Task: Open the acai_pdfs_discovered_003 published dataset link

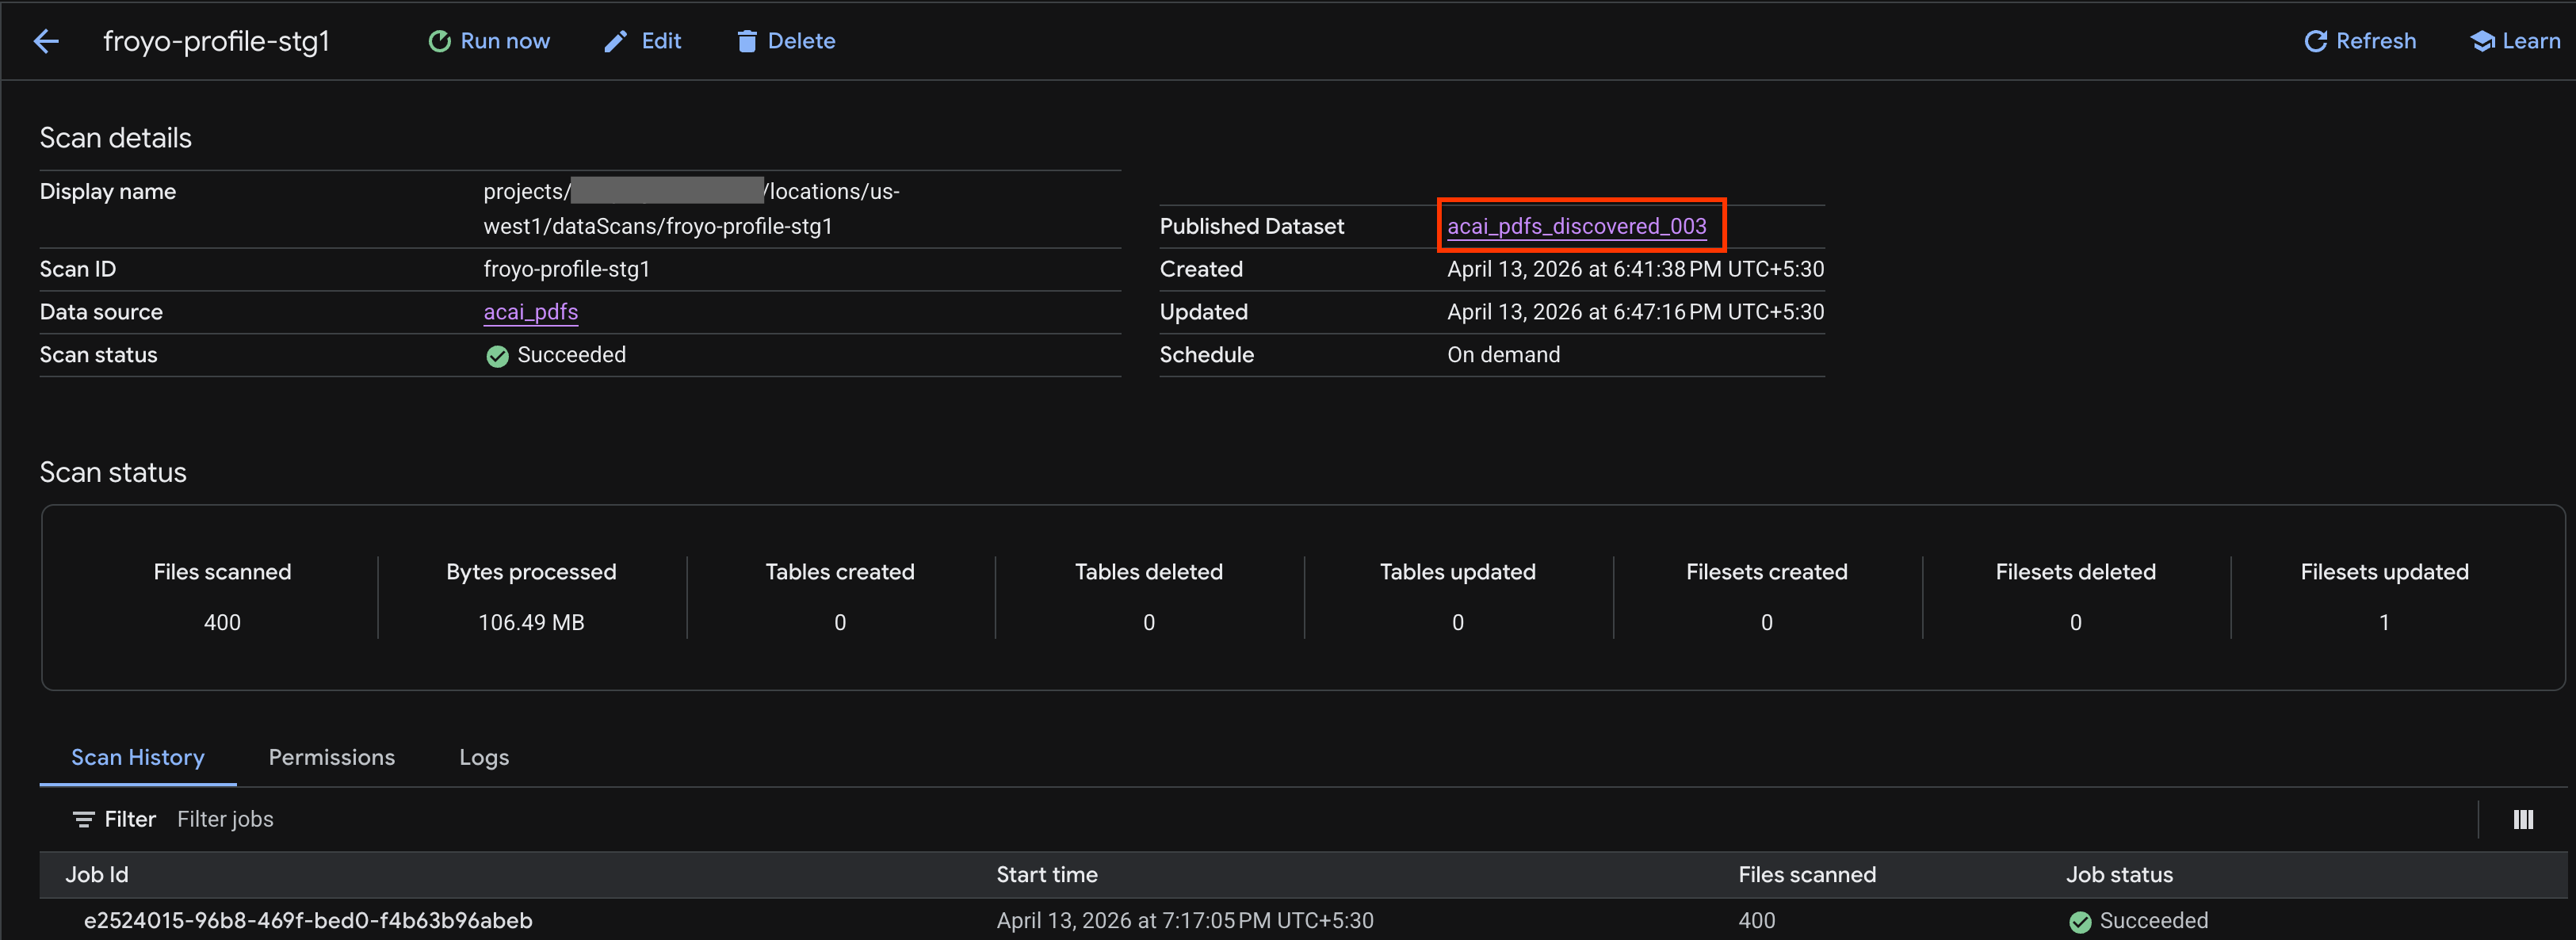Action: (x=1576, y=226)
